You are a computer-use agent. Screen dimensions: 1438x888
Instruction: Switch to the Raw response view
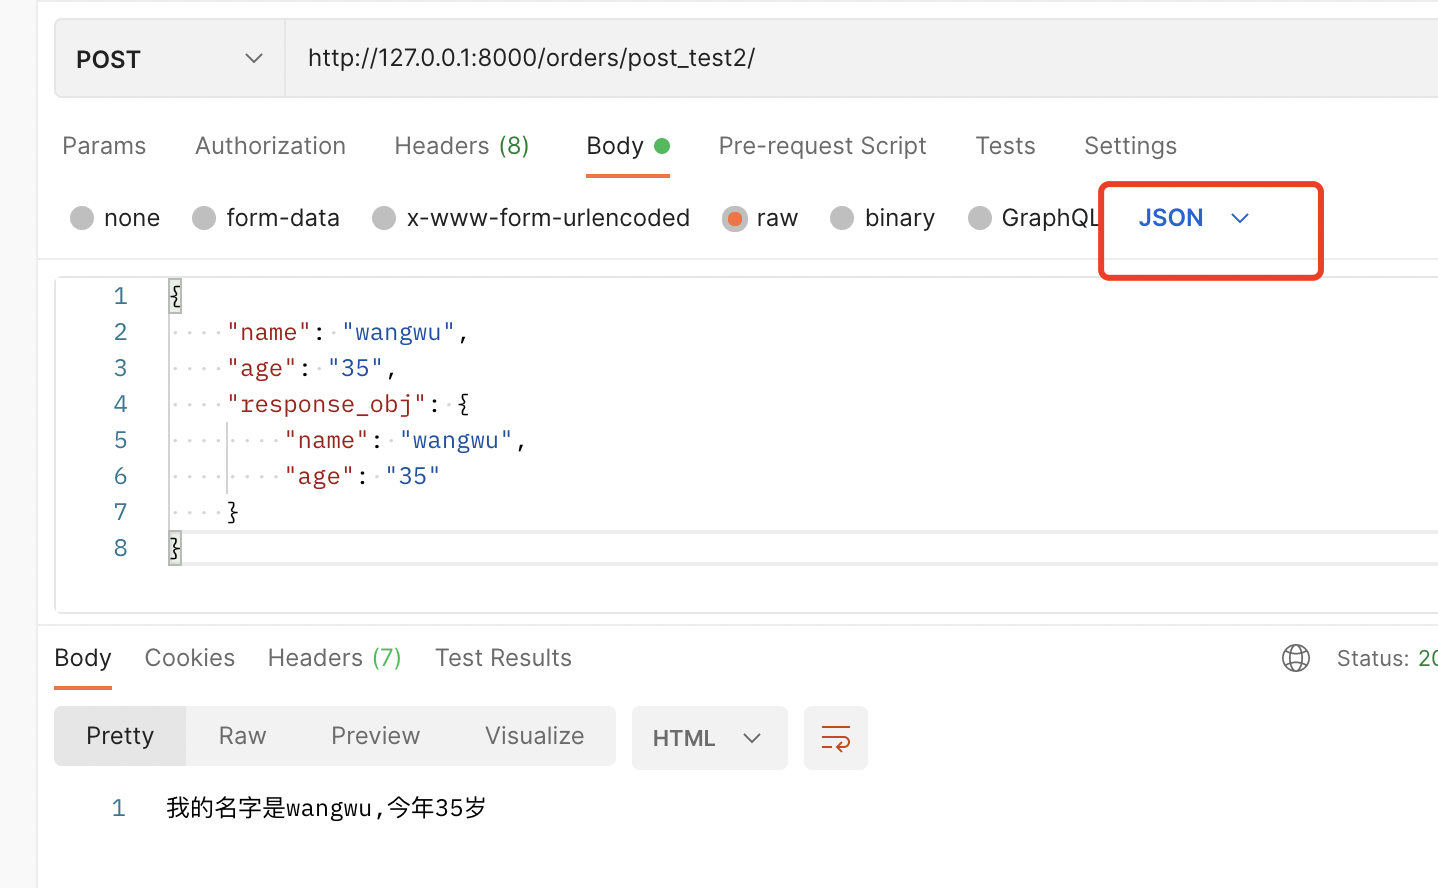[x=241, y=735]
